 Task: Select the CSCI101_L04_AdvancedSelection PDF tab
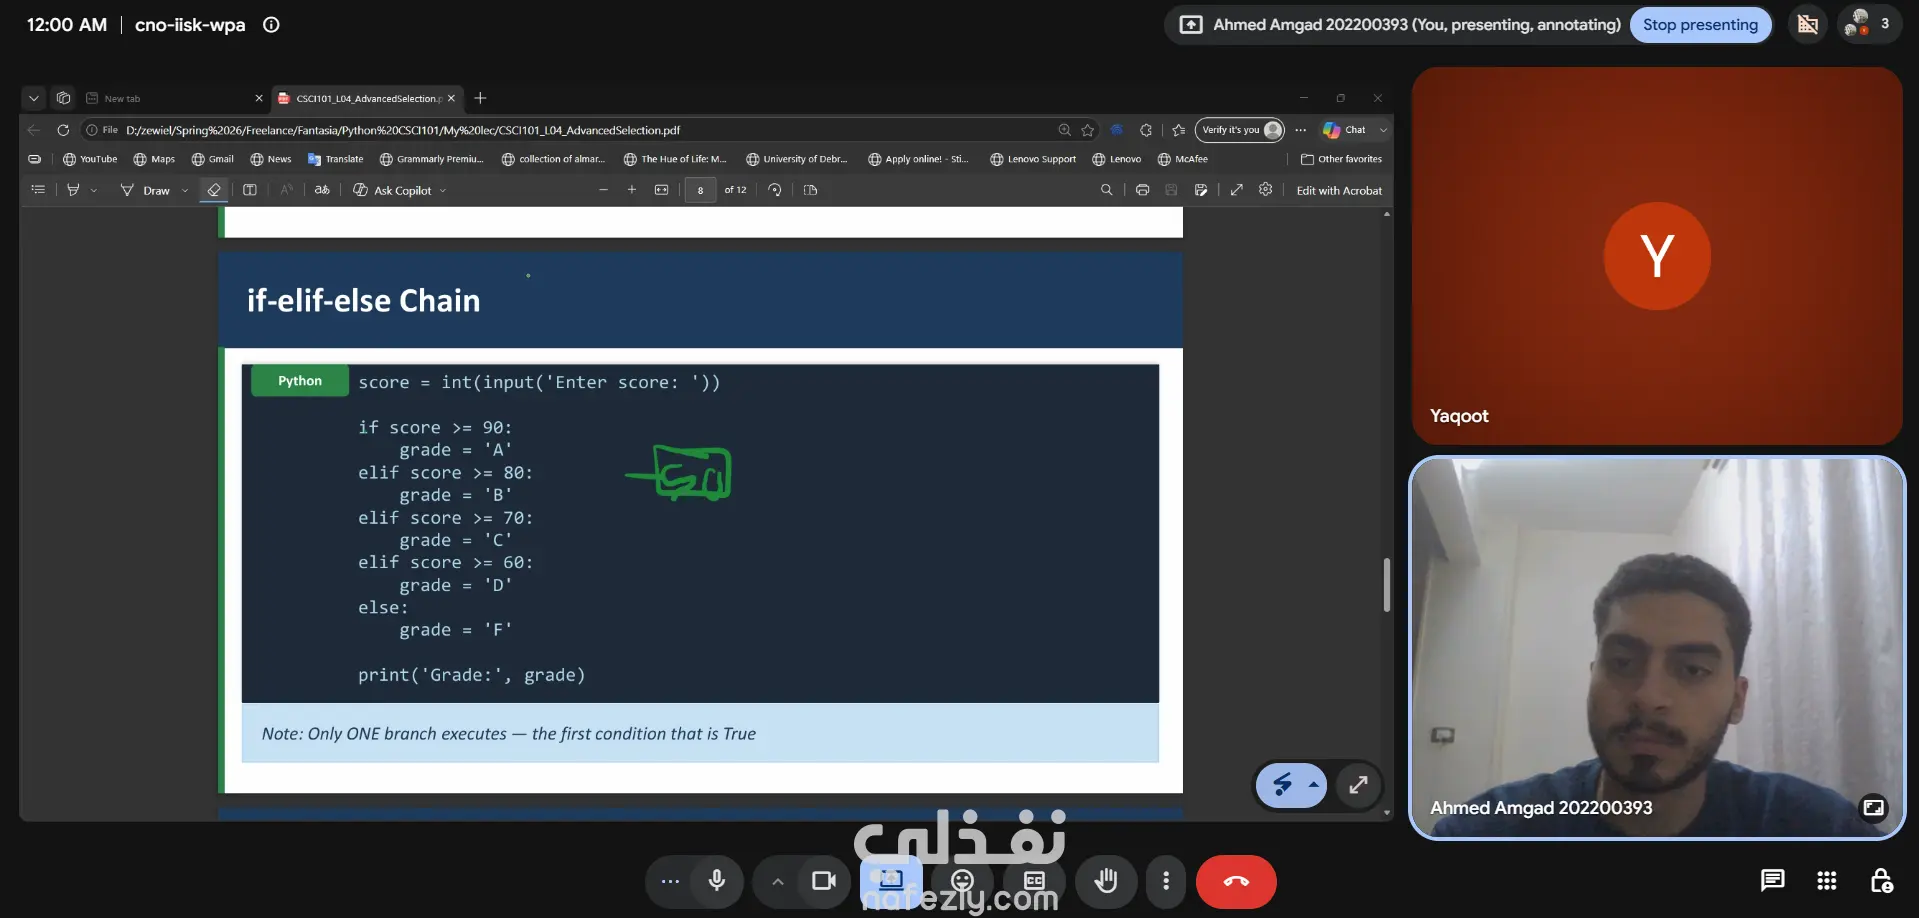(x=367, y=98)
